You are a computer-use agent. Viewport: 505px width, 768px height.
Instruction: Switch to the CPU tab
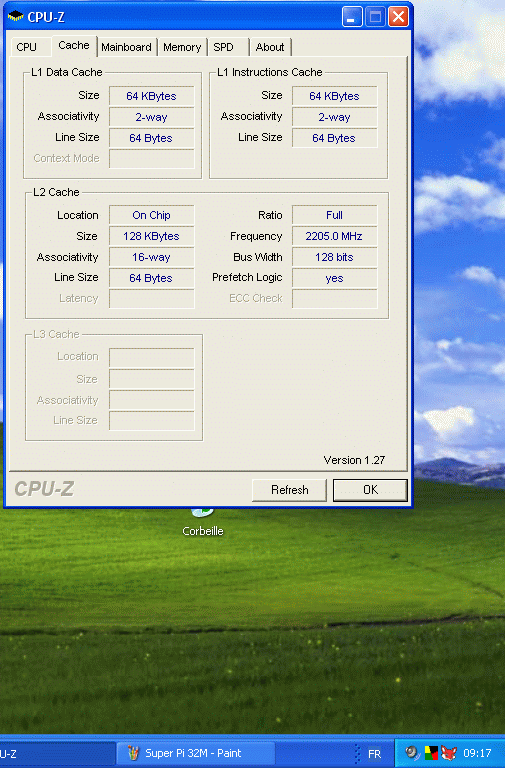[27, 47]
